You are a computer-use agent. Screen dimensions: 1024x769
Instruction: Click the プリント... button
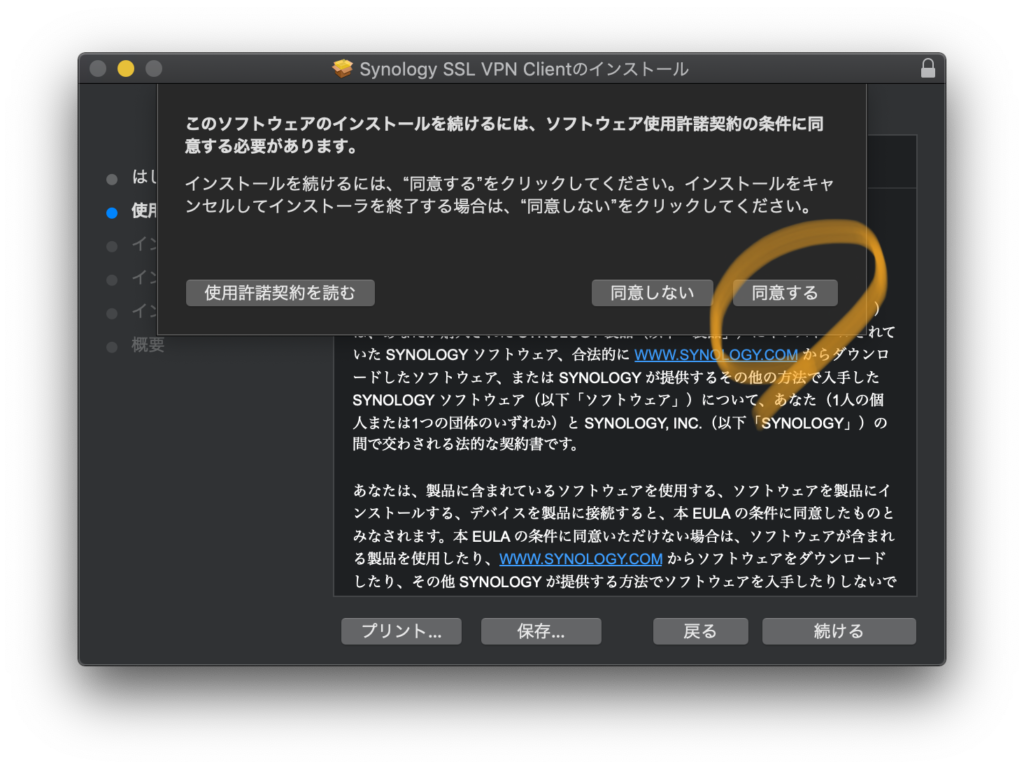point(401,631)
